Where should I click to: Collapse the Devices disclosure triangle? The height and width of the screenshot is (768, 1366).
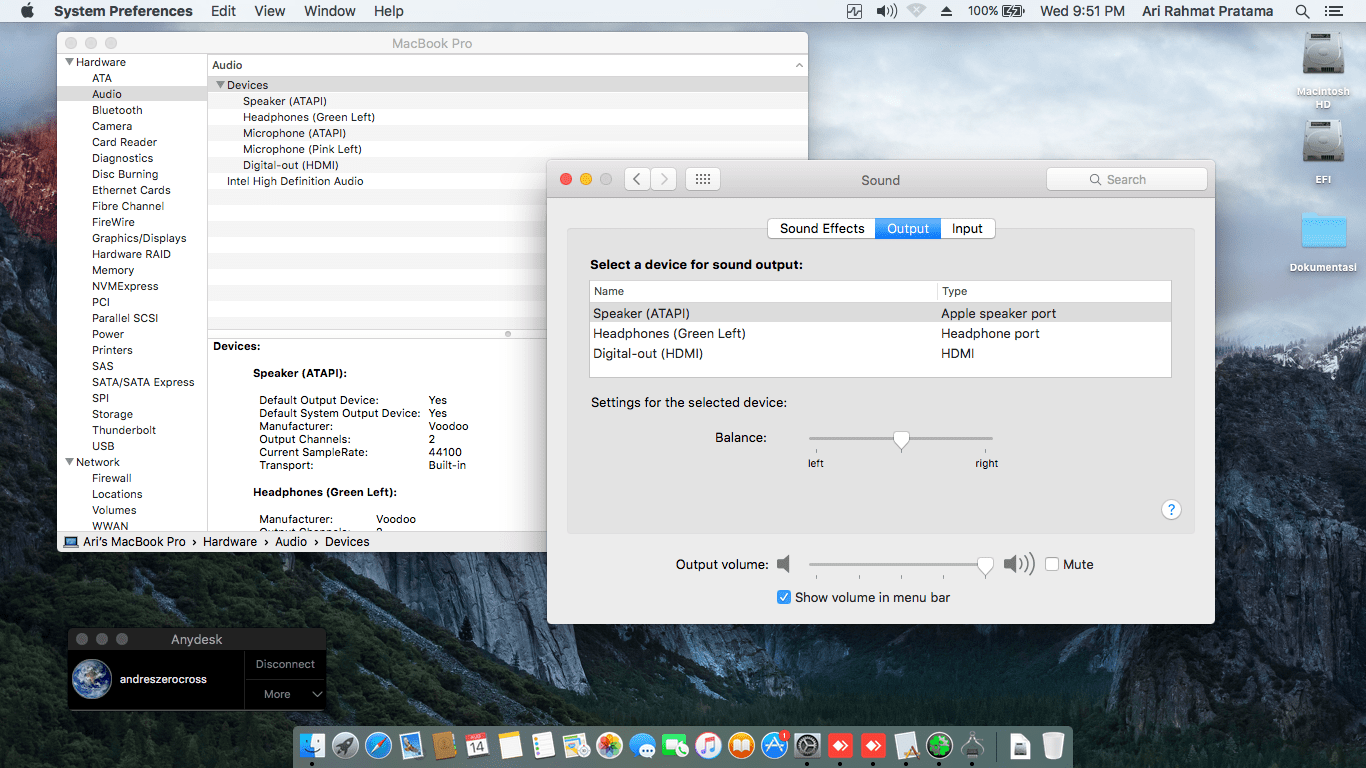click(220, 85)
